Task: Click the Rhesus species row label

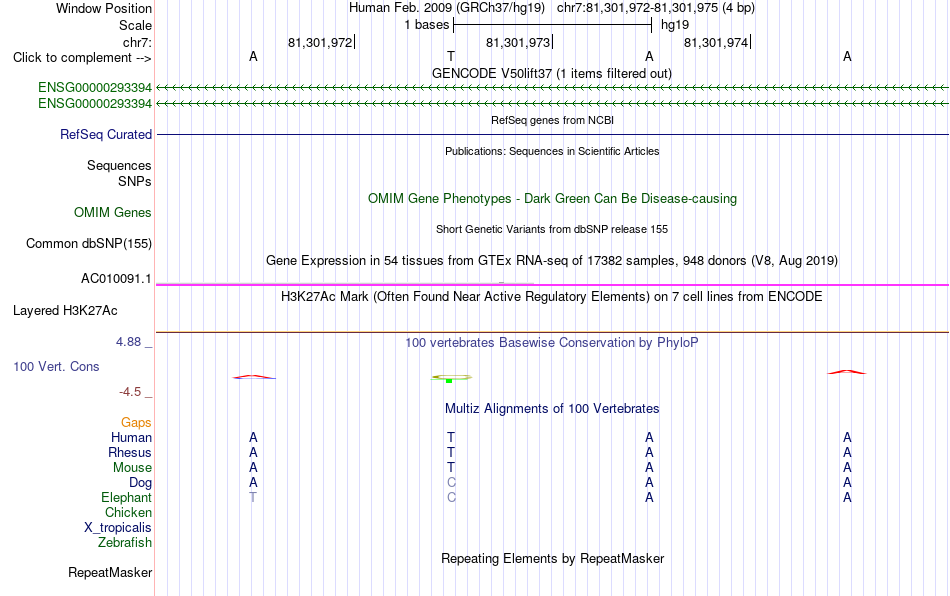Action: click(x=130, y=452)
